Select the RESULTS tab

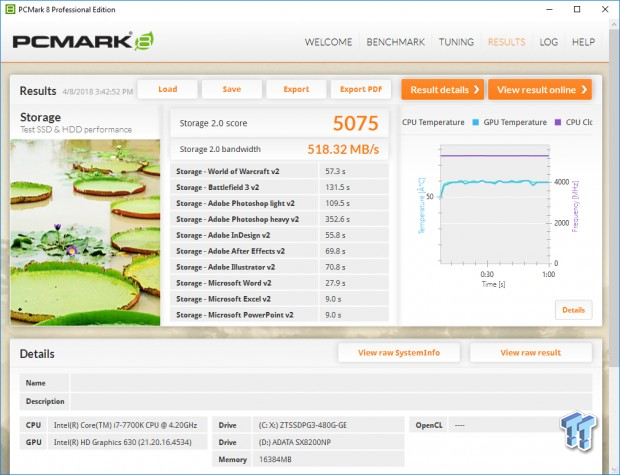click(506, 42)
